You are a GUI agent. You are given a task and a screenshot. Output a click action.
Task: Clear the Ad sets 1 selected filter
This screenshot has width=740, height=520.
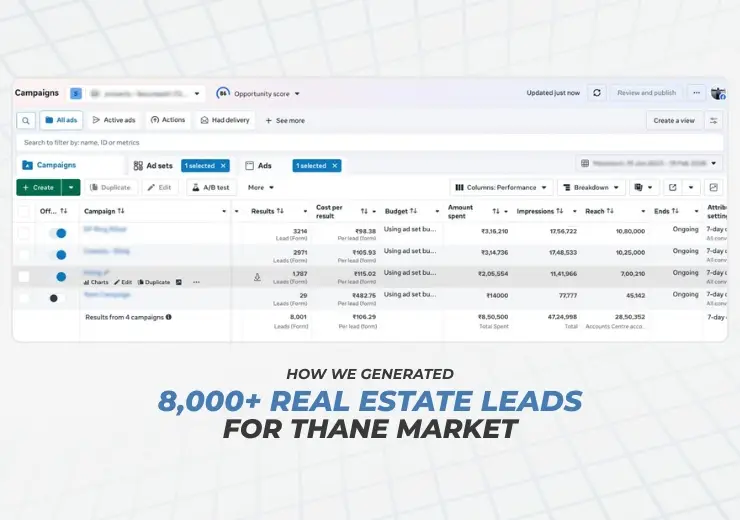coord(223,166)
